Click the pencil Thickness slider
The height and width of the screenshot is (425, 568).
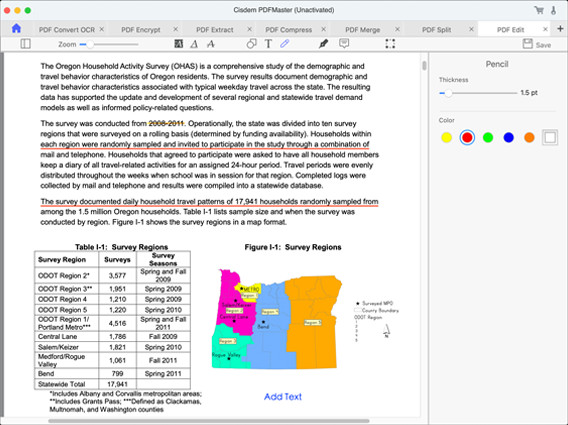coord(478,93)
